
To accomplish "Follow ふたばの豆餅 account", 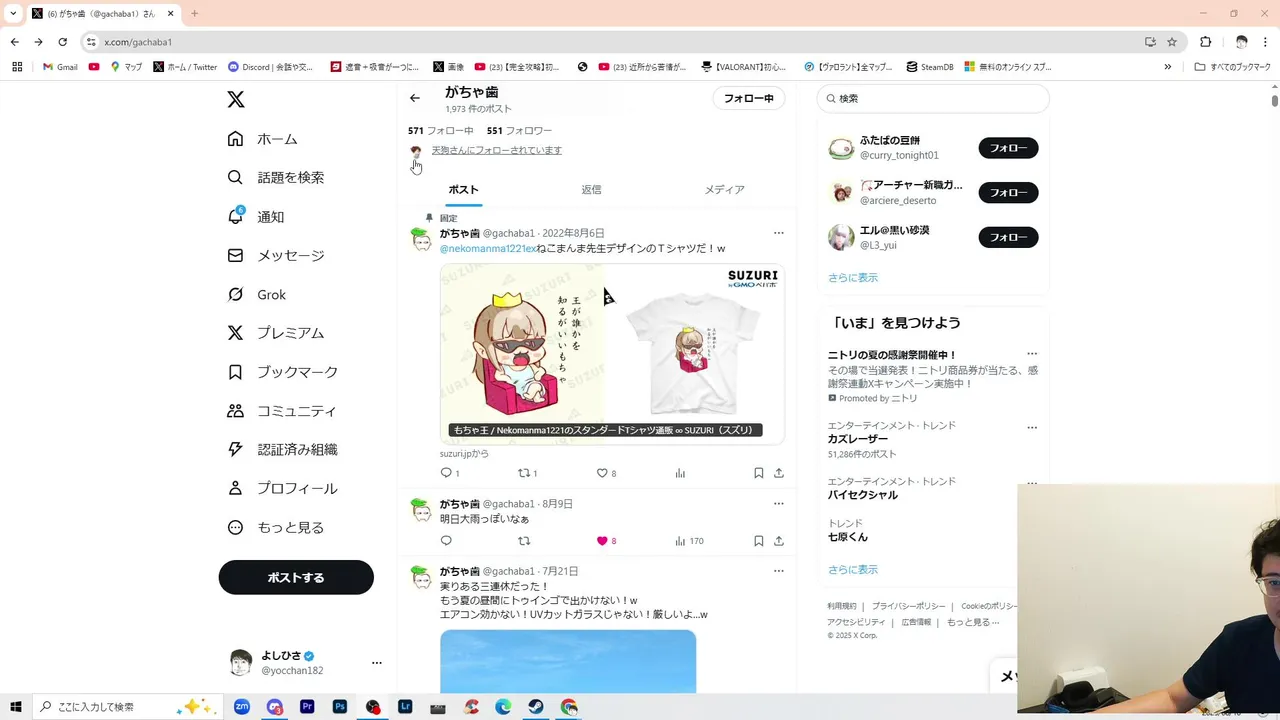I will (1008, 148).
